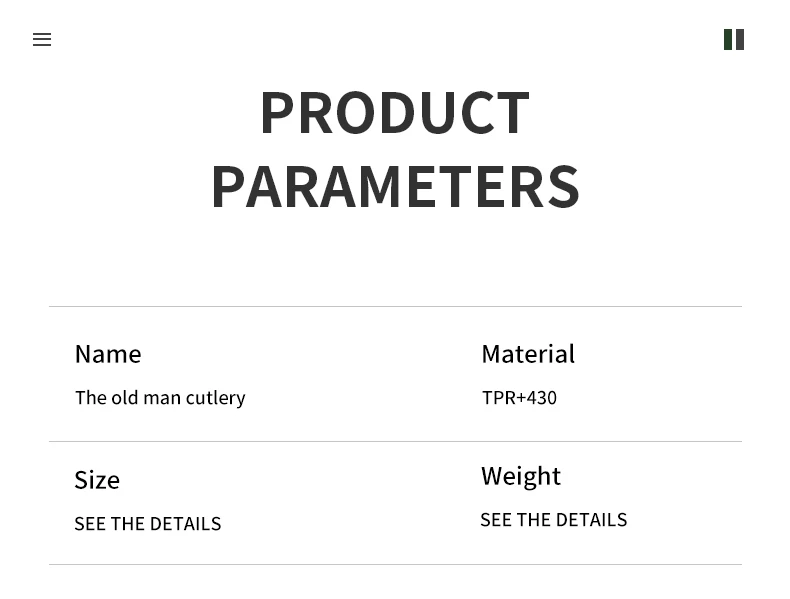Viewport: 790px width, 599px height.
Task: Click the value "The old man cutlery"
Action: point(160,398)
